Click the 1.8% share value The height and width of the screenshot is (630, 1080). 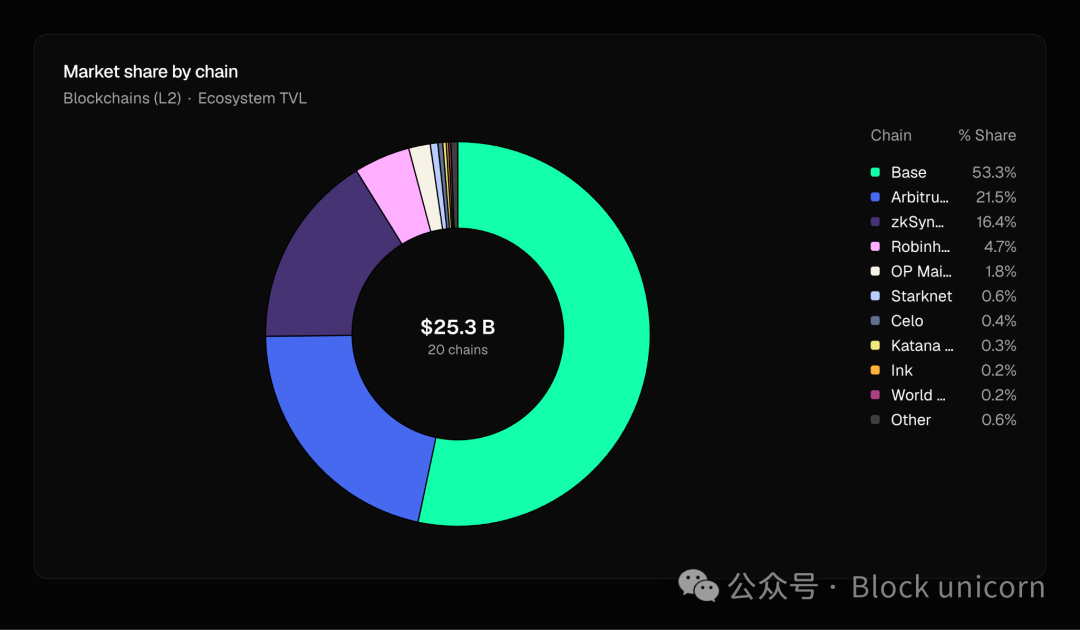click(1001, 271)
